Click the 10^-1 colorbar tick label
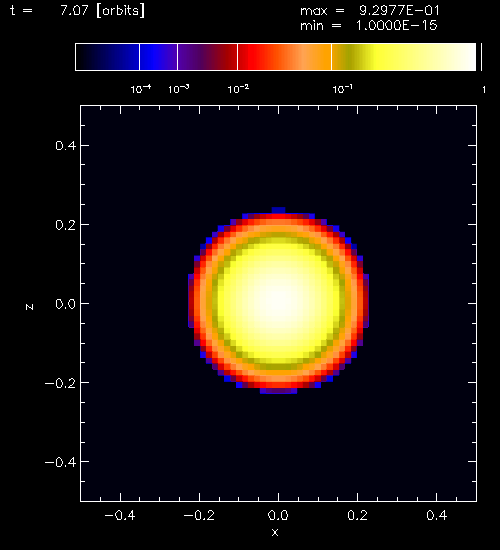This screenshot has width=500, height=550. (x=342, y=89)
